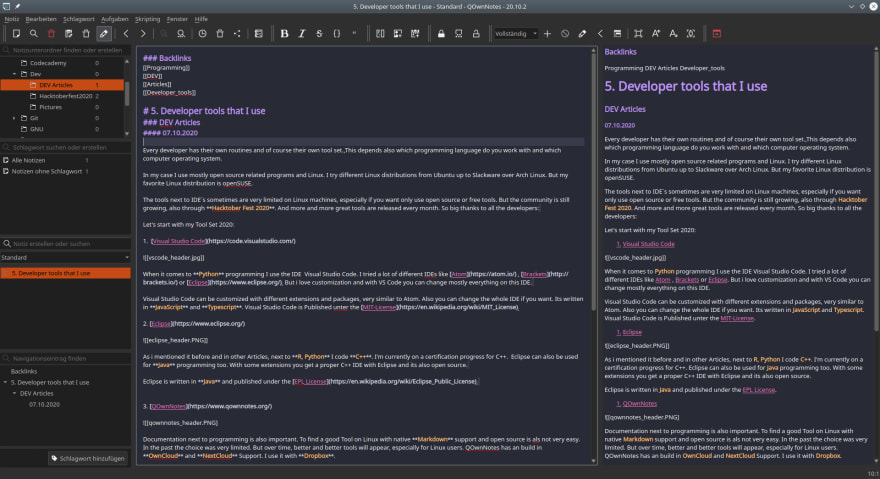Click the edit encrypted note icon

tap(459, 34)
